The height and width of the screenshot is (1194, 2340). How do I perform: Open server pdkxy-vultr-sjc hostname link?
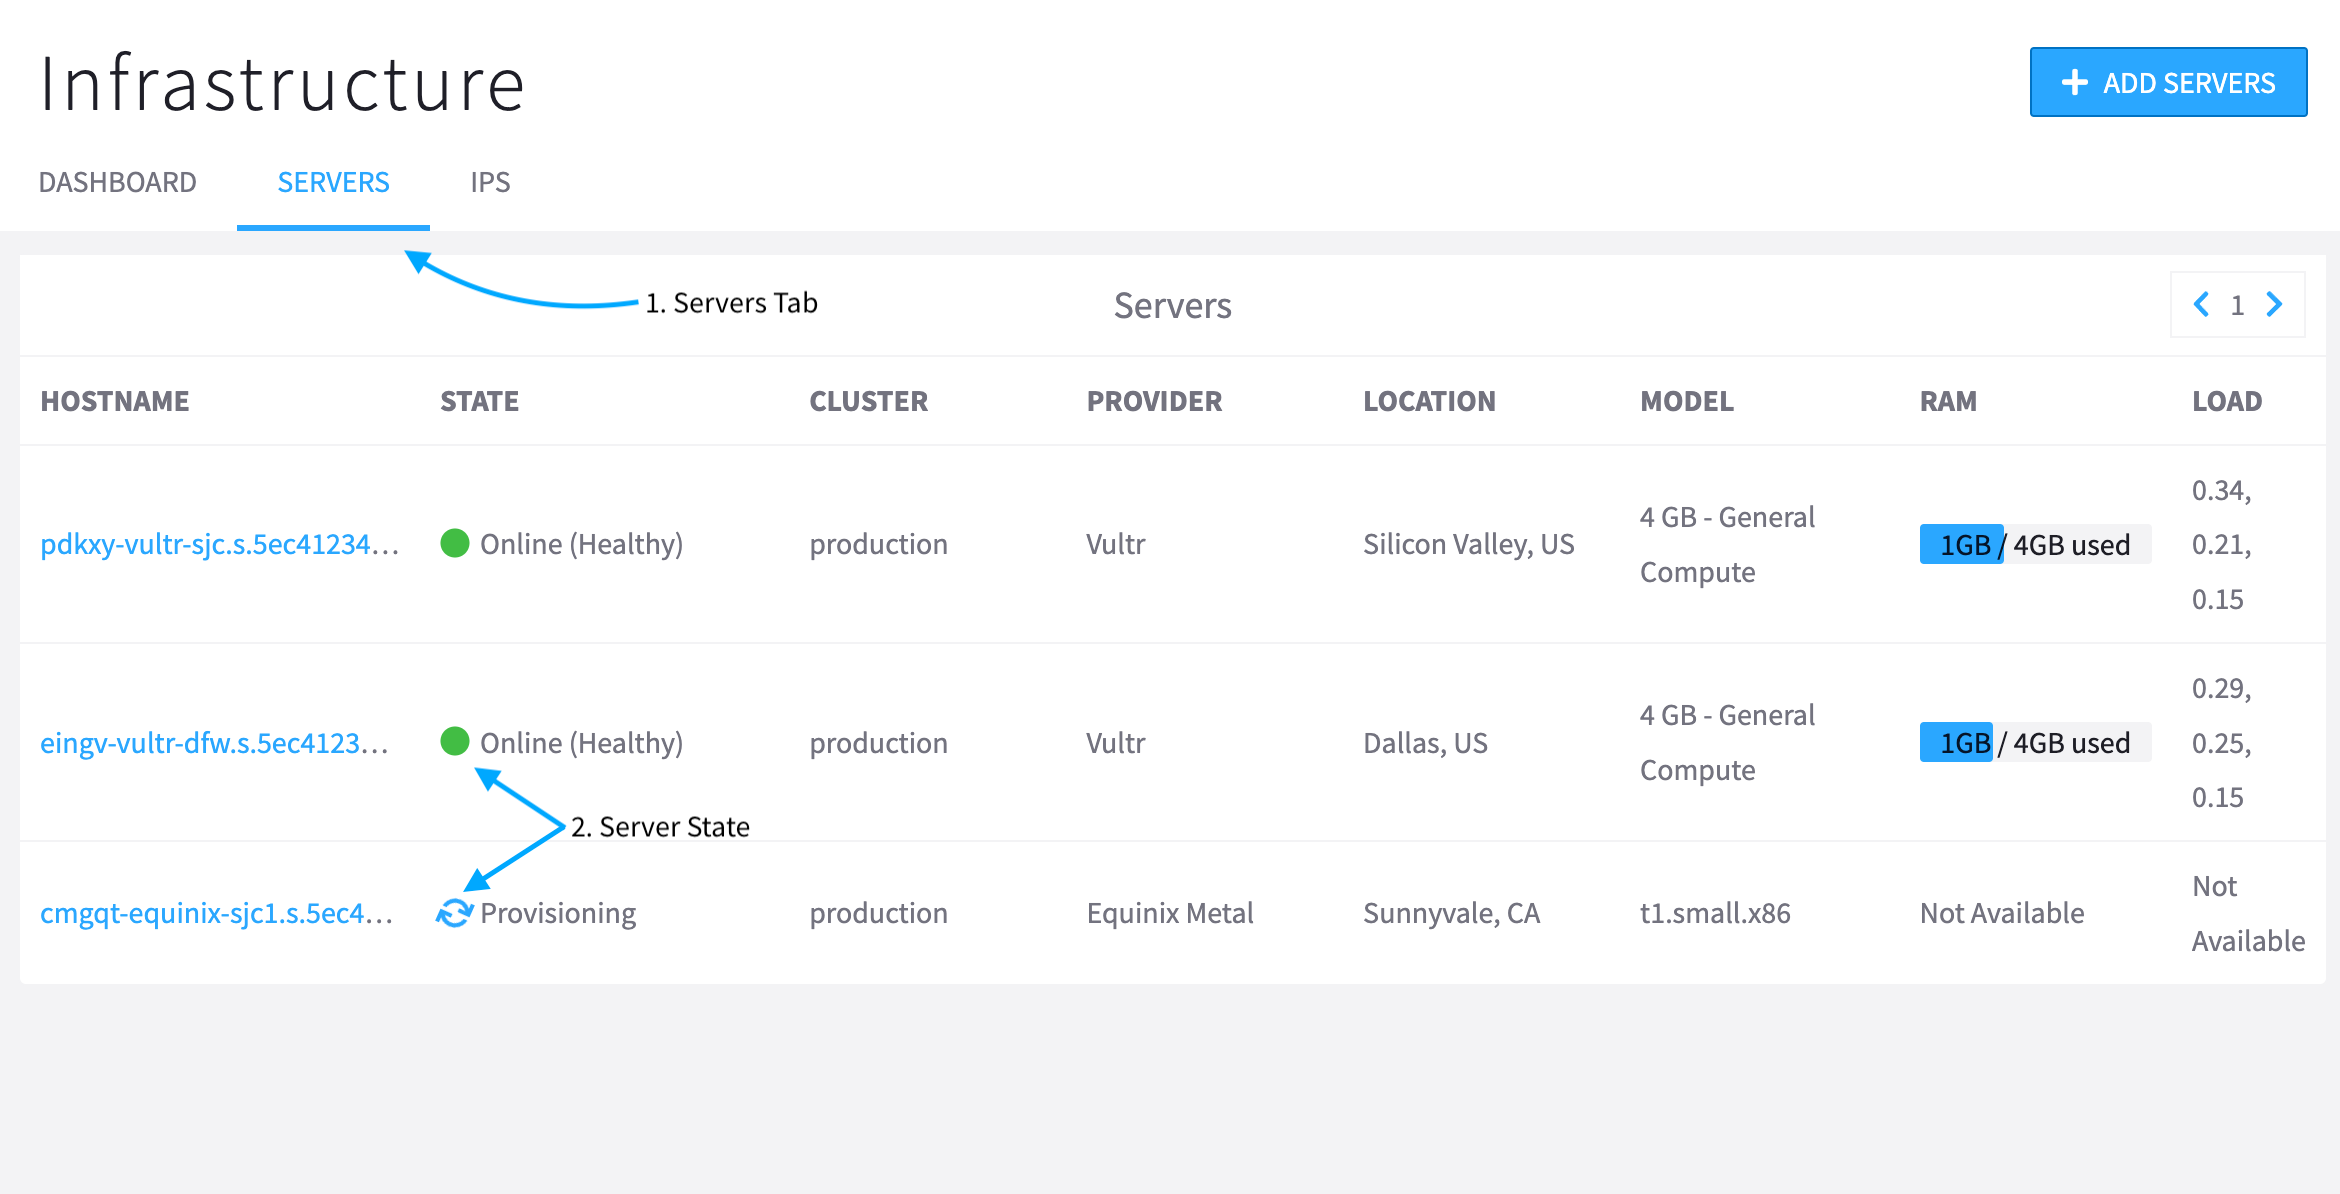[x=220, y=544]
